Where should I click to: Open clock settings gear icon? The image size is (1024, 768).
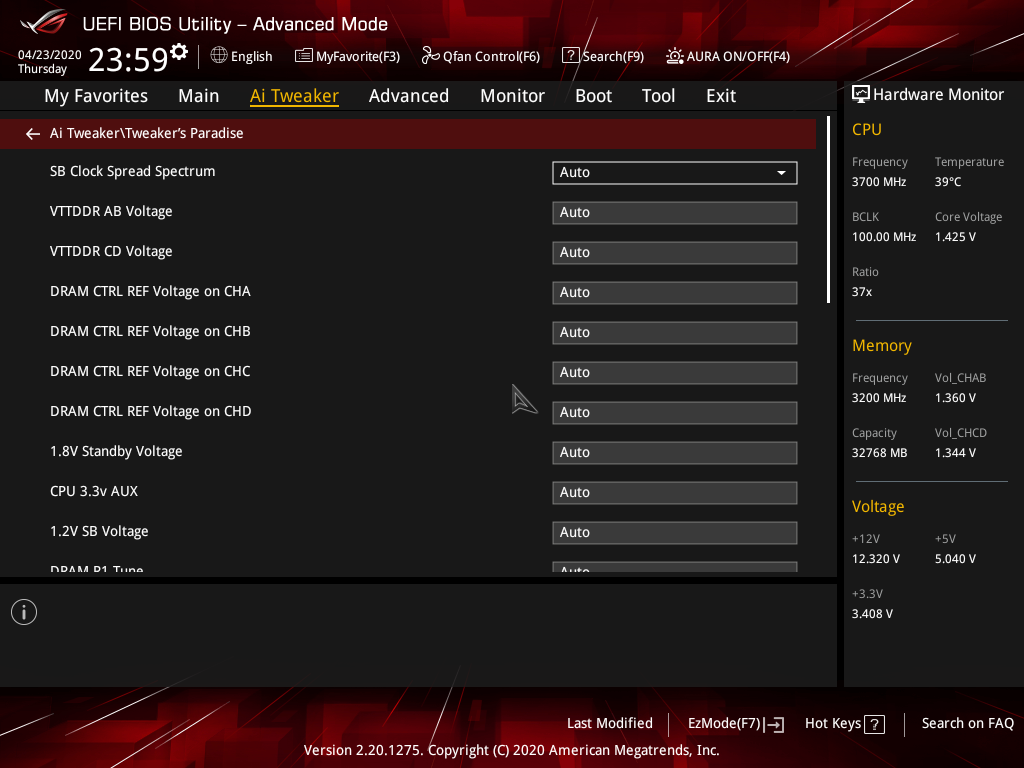click(x=179, y=51)
